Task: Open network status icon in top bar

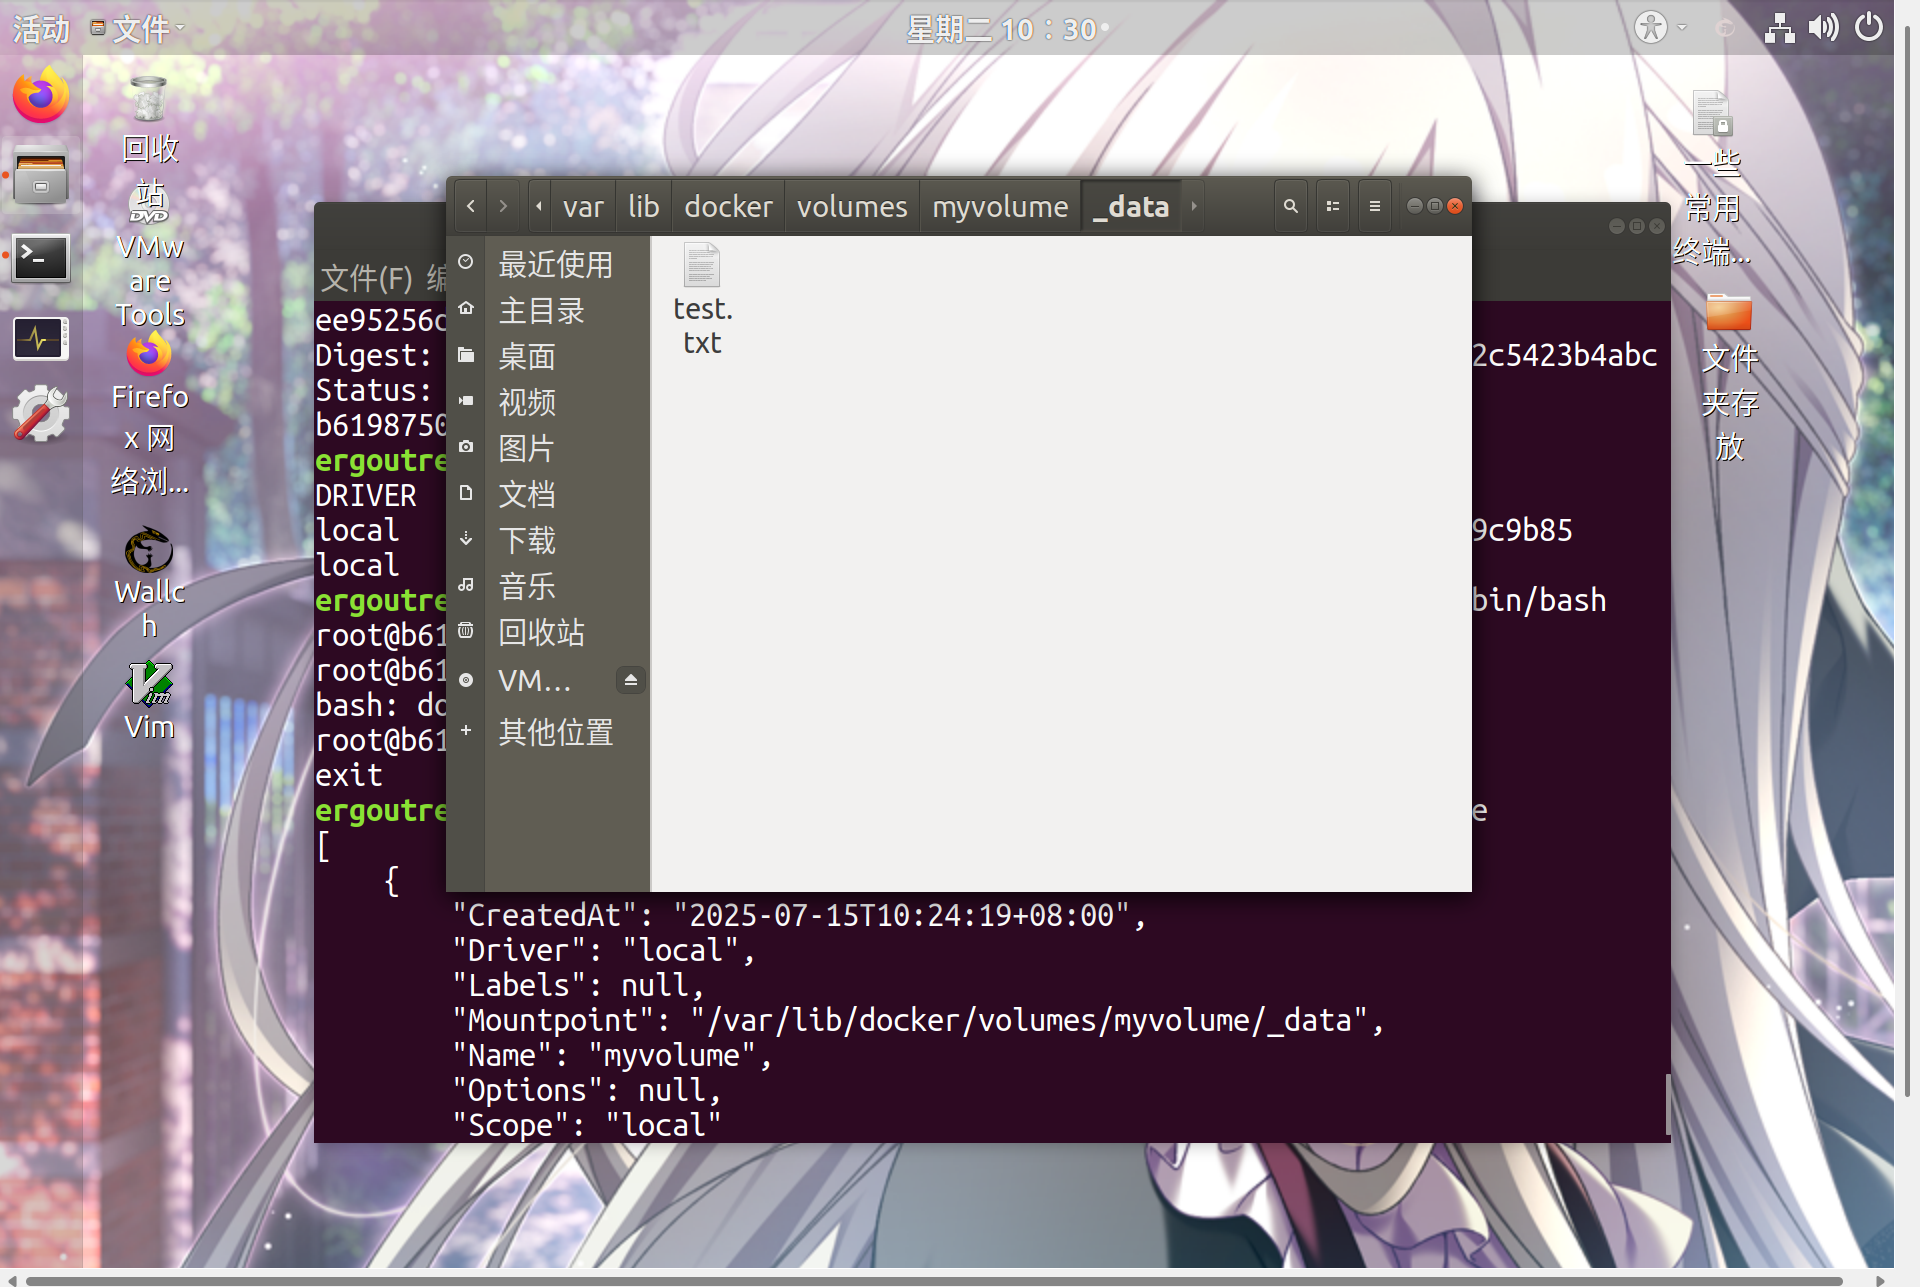Action: click(x=1779, y=27)
